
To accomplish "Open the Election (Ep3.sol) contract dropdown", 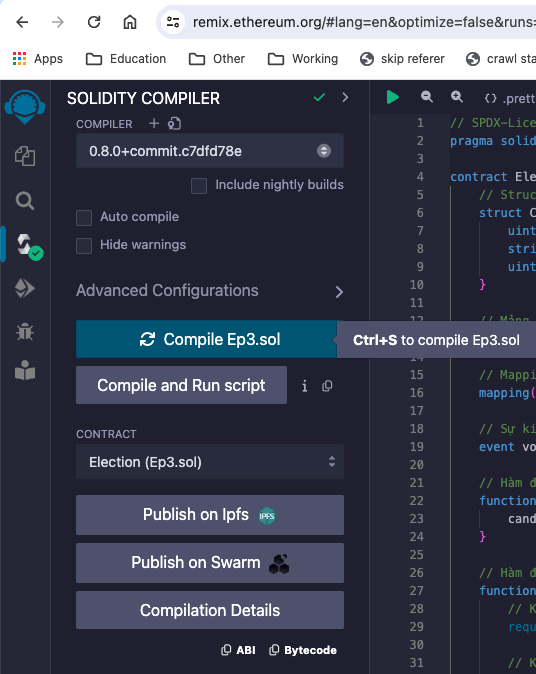I will [210, 462].
